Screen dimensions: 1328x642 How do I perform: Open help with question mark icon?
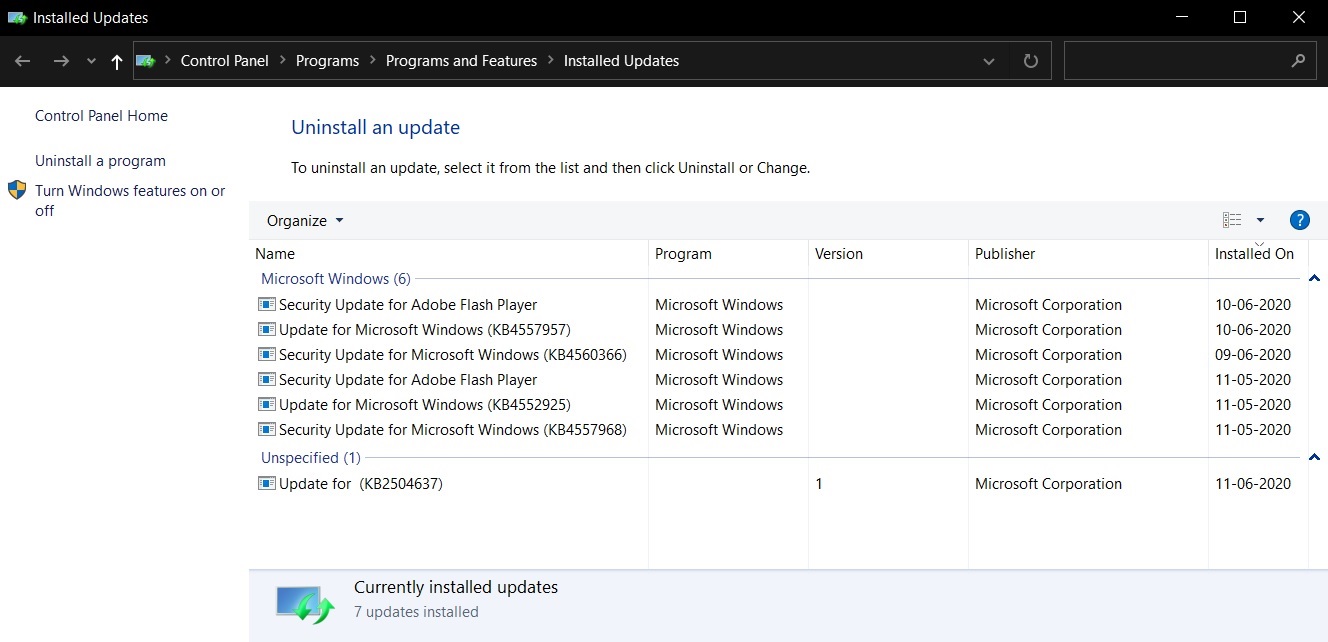(x=1300, y=220)
